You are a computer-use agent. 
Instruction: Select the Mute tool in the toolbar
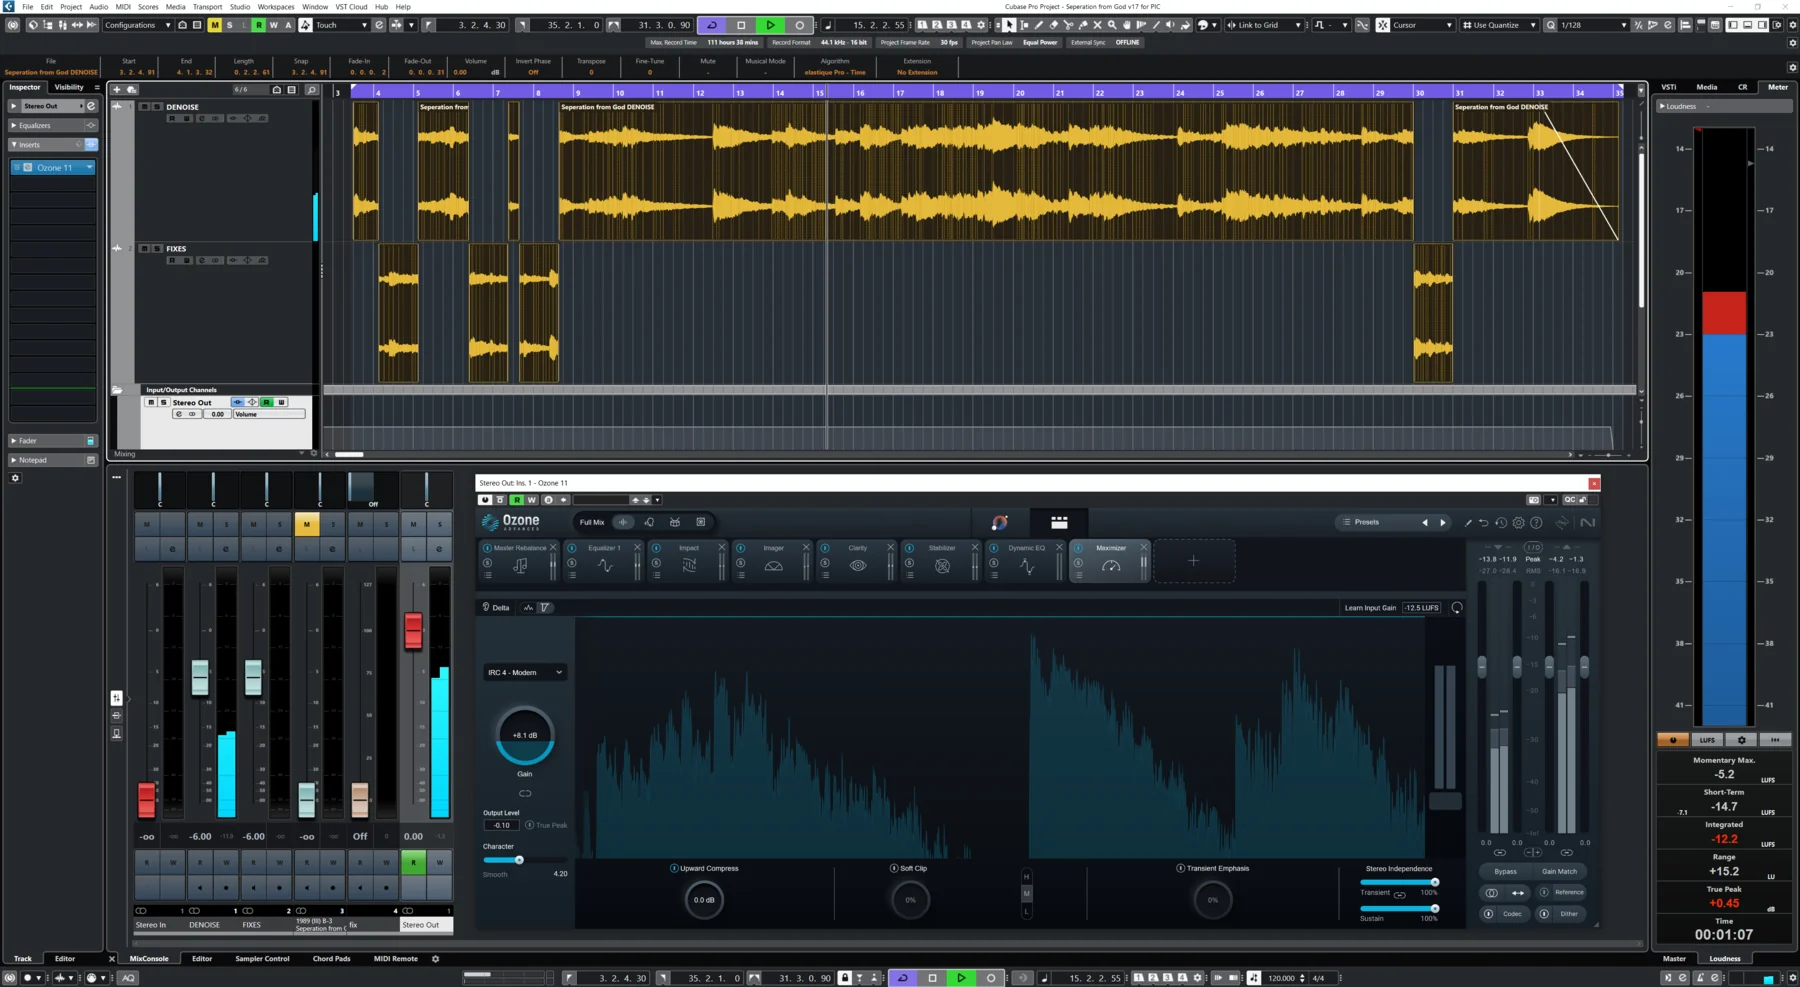coord(1097,25)
